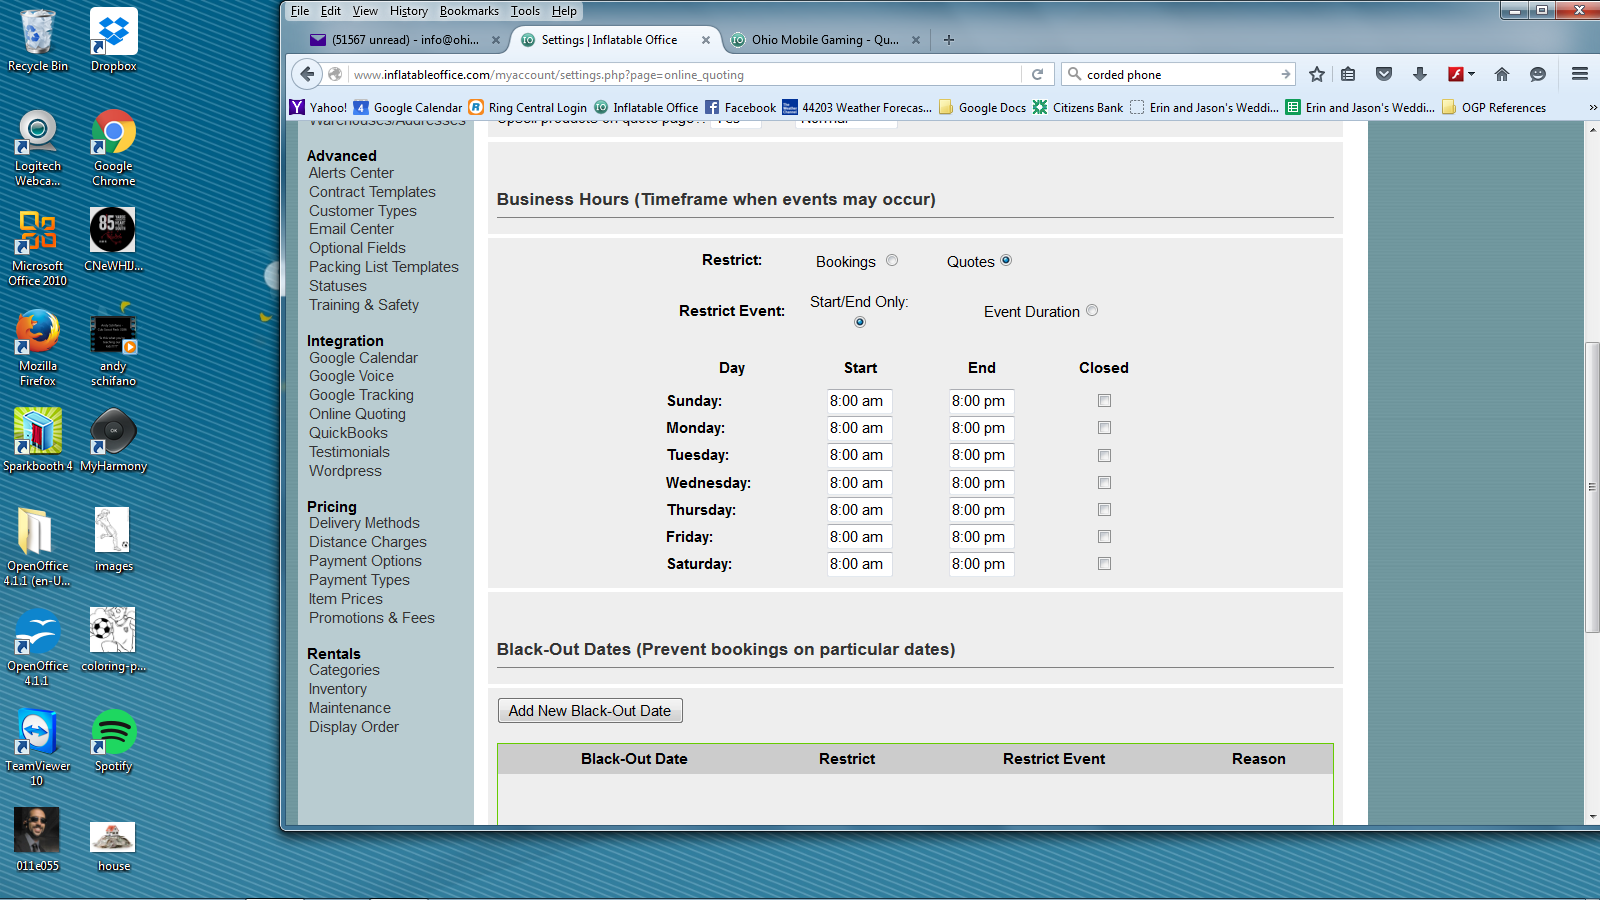Select the Bookings restrict radio button

[x=892, y=260]
